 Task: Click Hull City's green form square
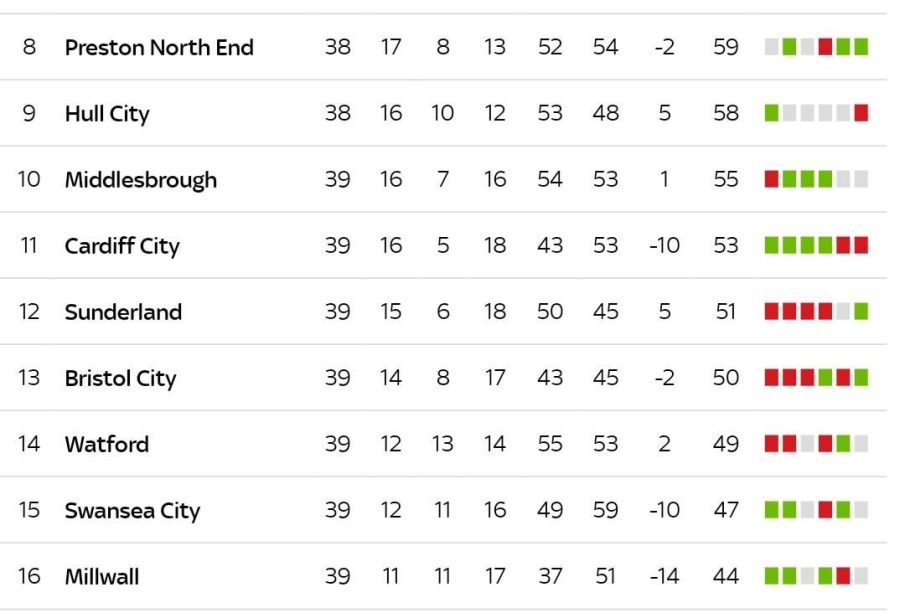771,113
